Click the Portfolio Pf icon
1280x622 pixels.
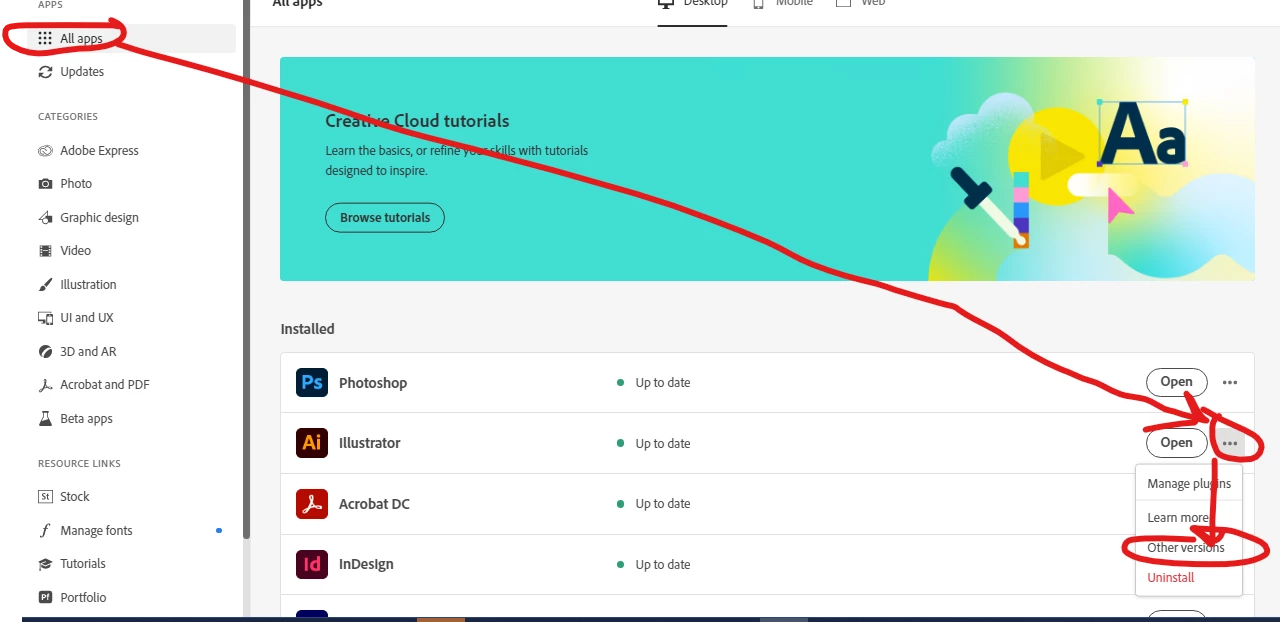[x=45, y=598]
